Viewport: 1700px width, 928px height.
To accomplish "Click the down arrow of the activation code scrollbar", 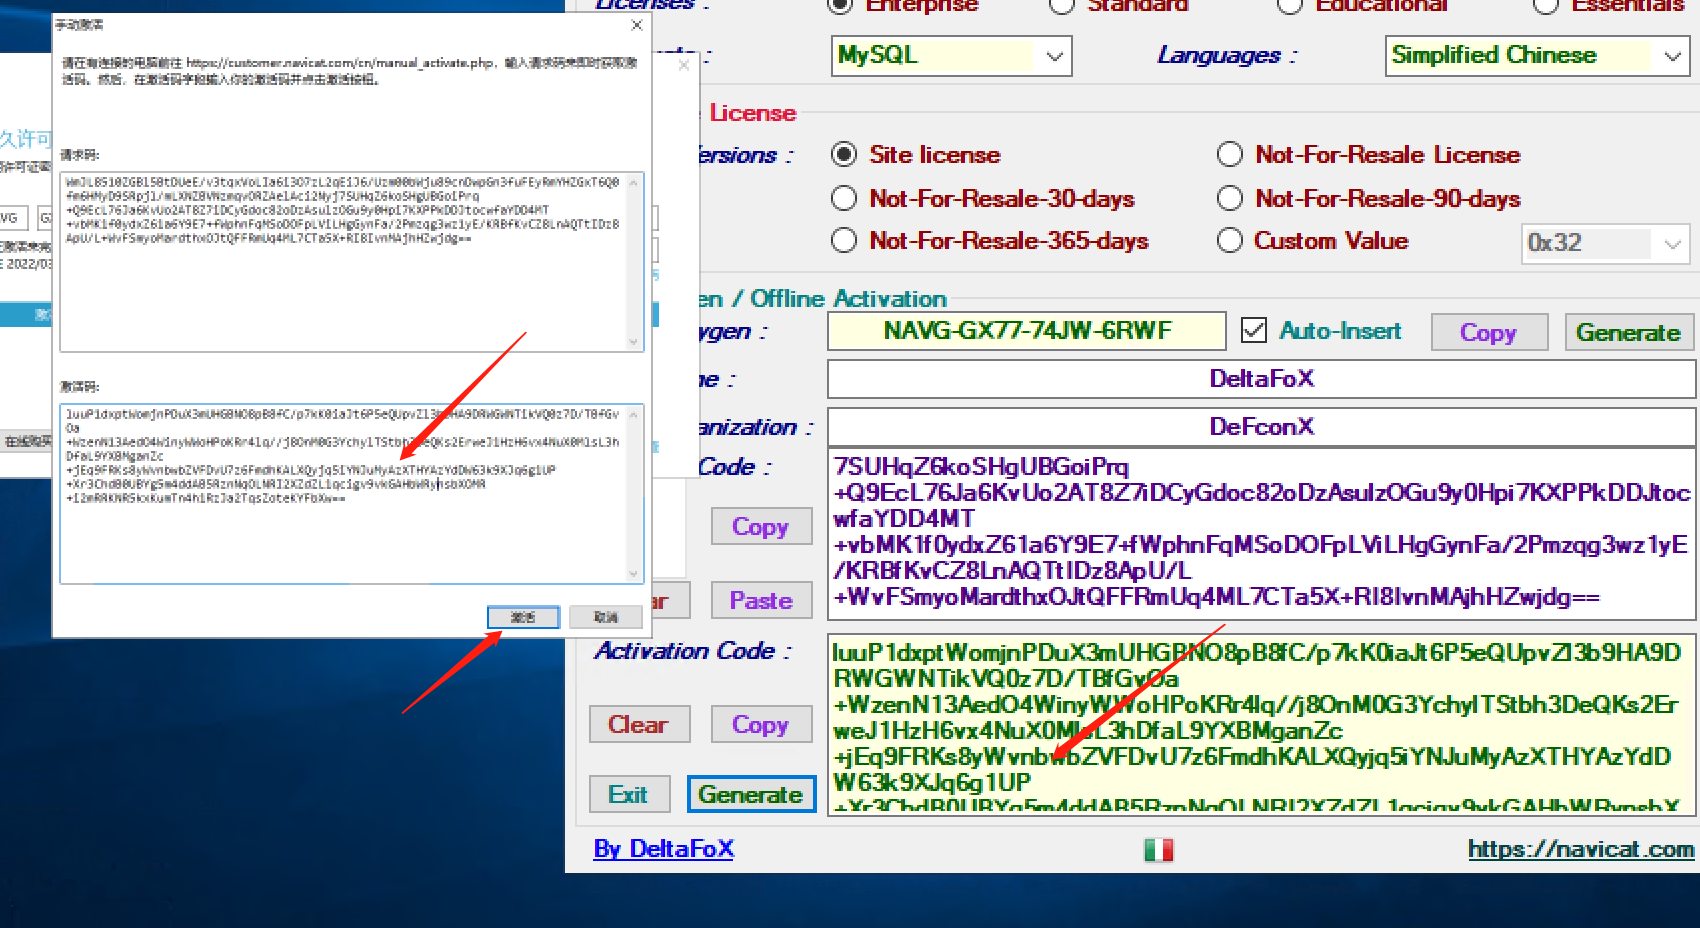I will [634, 574].
